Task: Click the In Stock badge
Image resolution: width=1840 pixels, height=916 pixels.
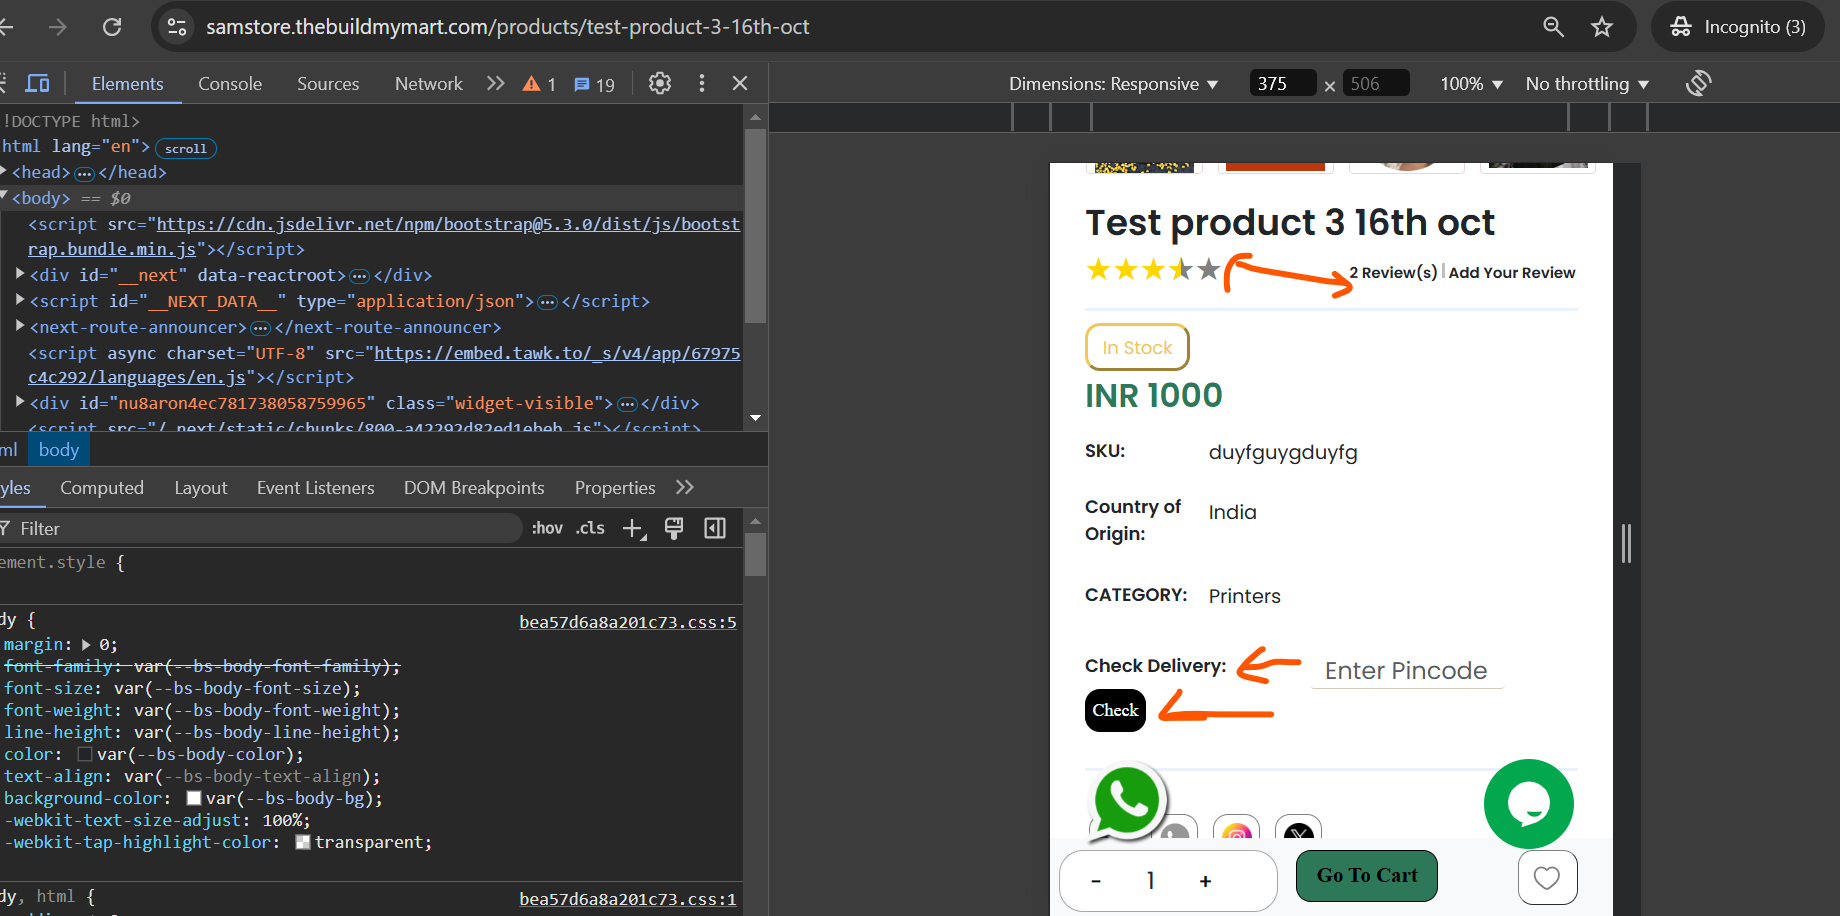Action: coord(1137,347)
